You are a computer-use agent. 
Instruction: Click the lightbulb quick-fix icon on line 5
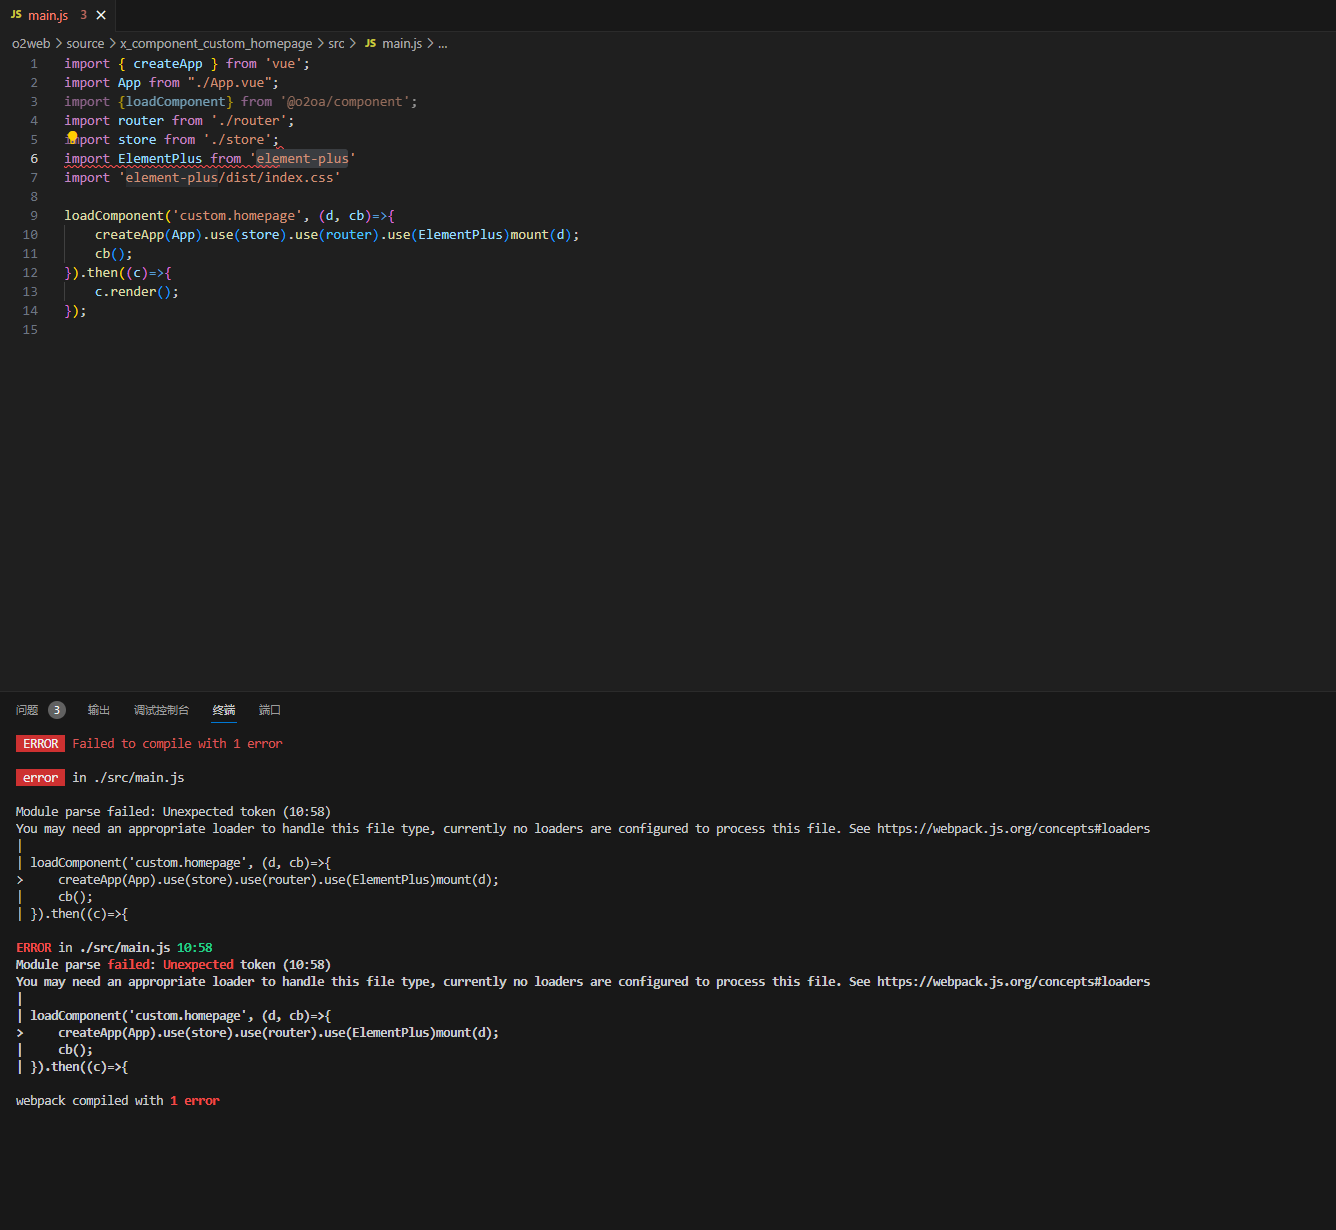point(72,137)
